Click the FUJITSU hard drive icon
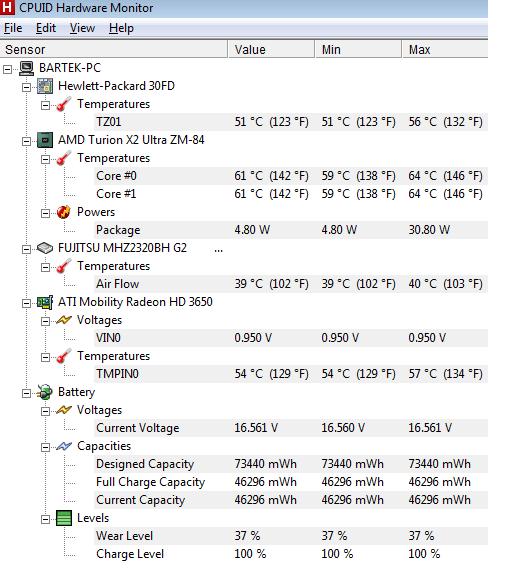Viewport: 514px width, 577px height. point(45,248)
